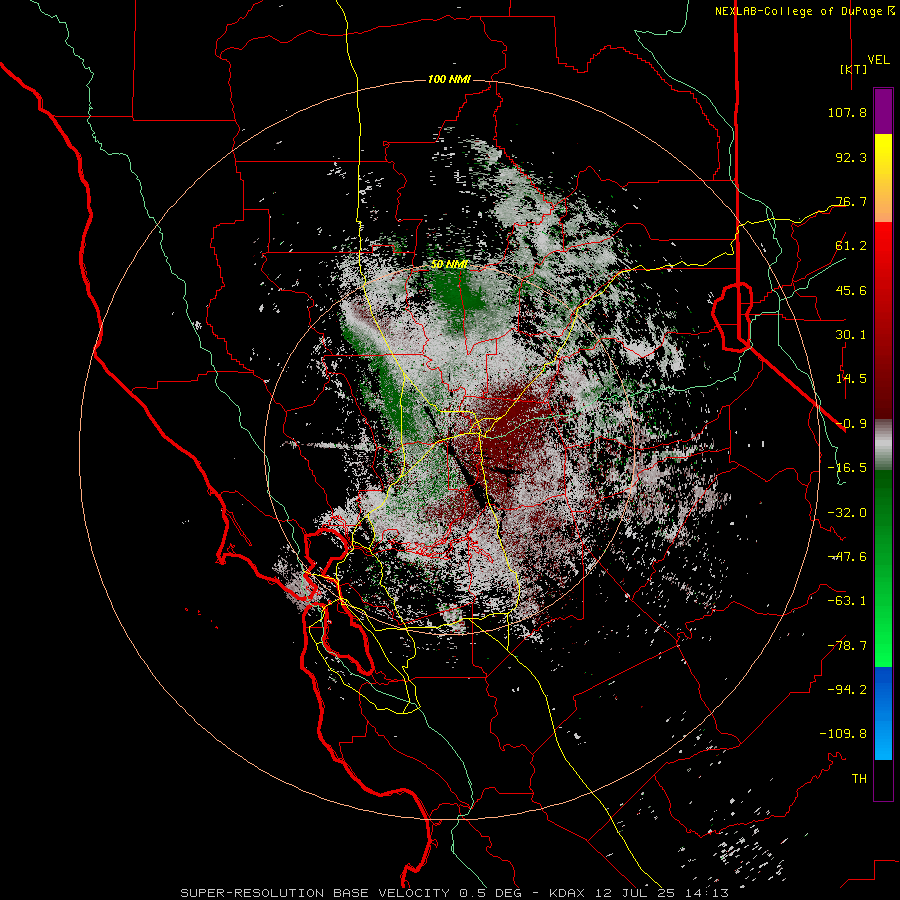Click the -16.5 legend value
900x900 pixels.
click(x=847, y=467)
